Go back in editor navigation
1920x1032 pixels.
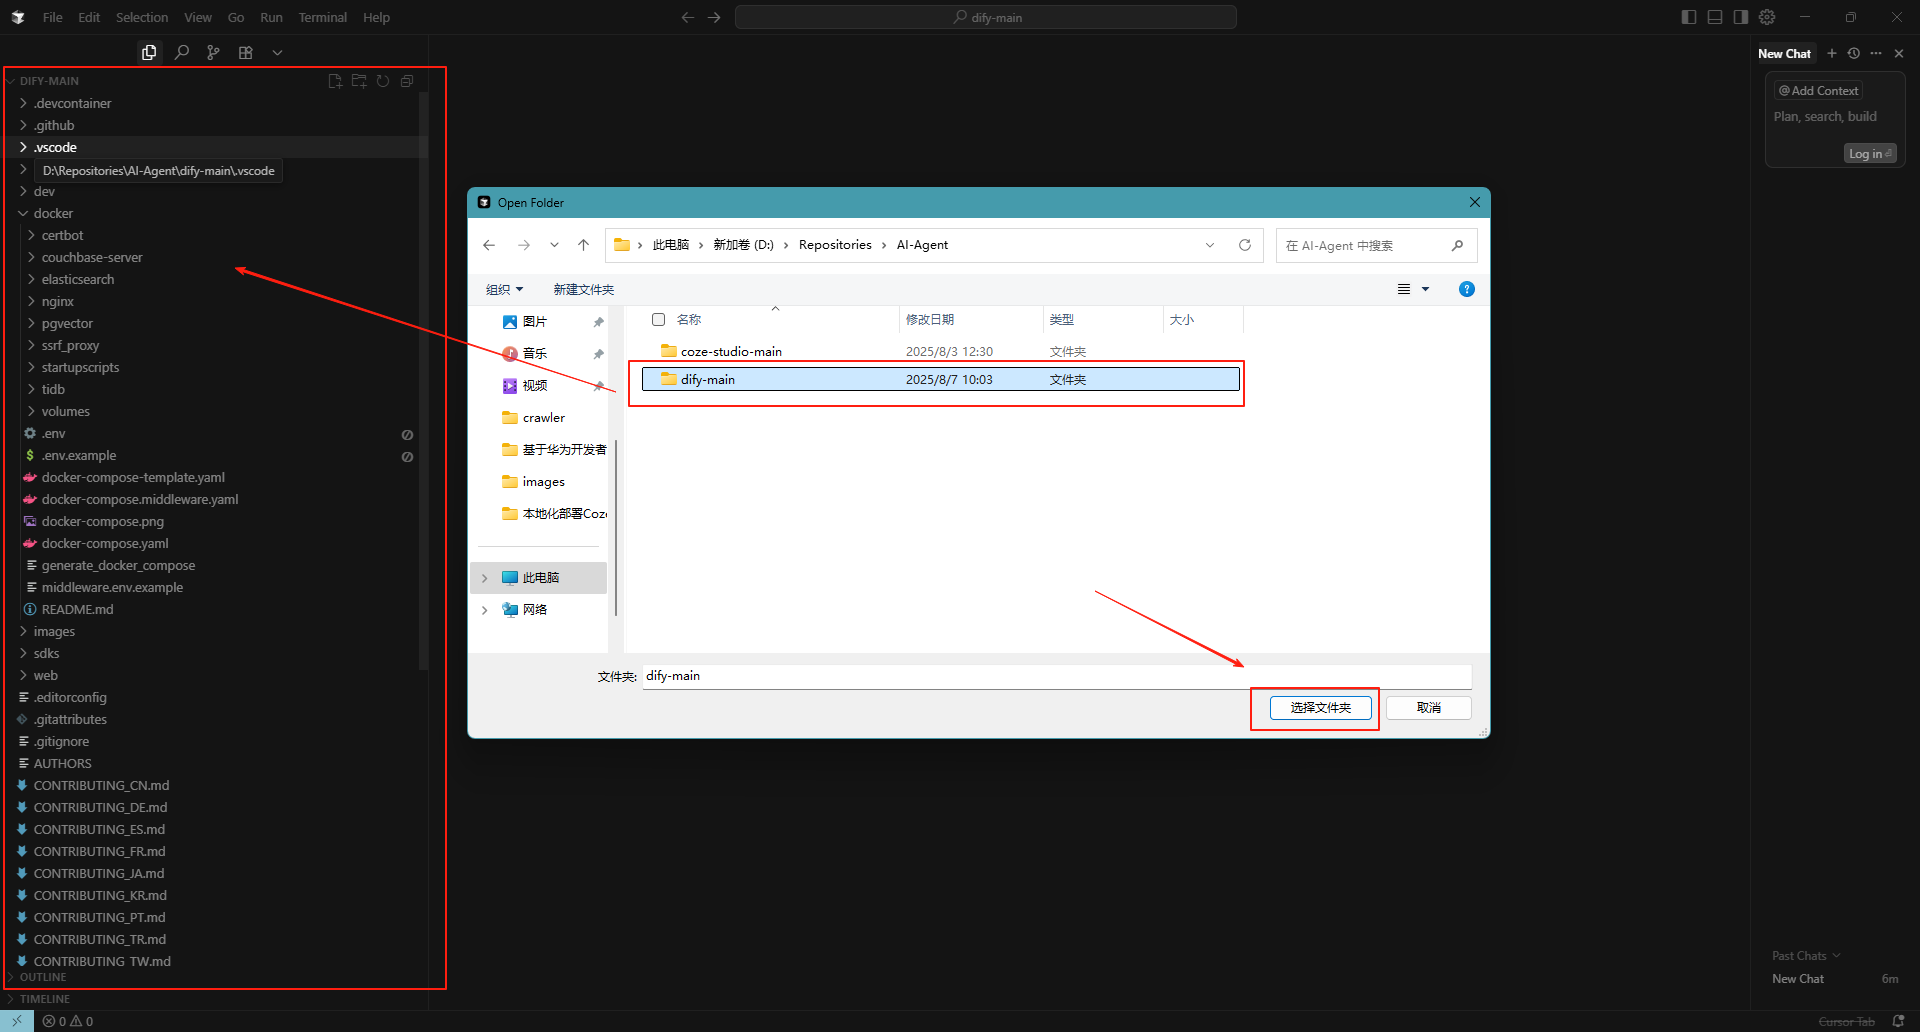pyautogui.click(x=688, y=17)
